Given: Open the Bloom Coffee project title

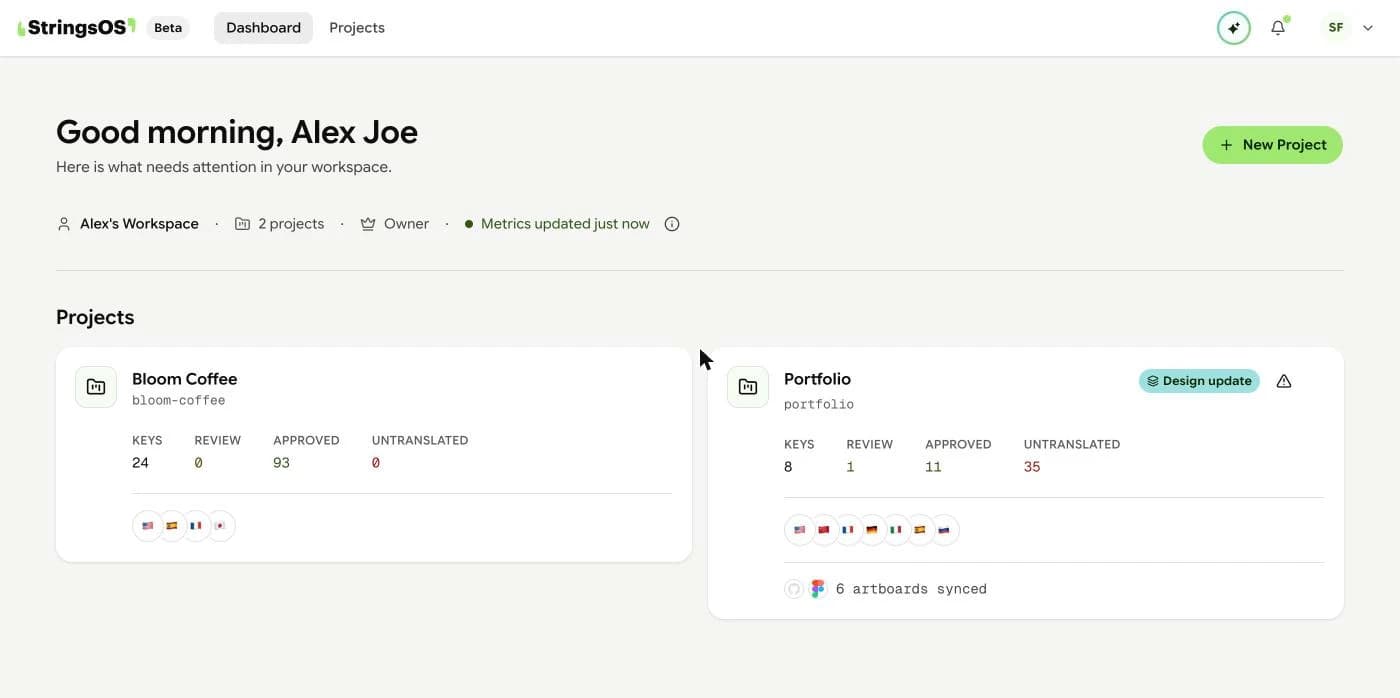Looking at the screenshot, I should click(185, 379).
